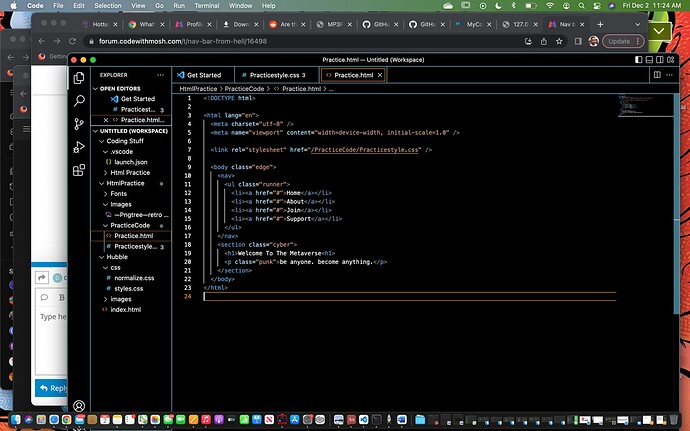Screen dimensions: 690x431
Task: Click the Reply button on the forum
Action: pyautogui.click(x=52, y=388)
